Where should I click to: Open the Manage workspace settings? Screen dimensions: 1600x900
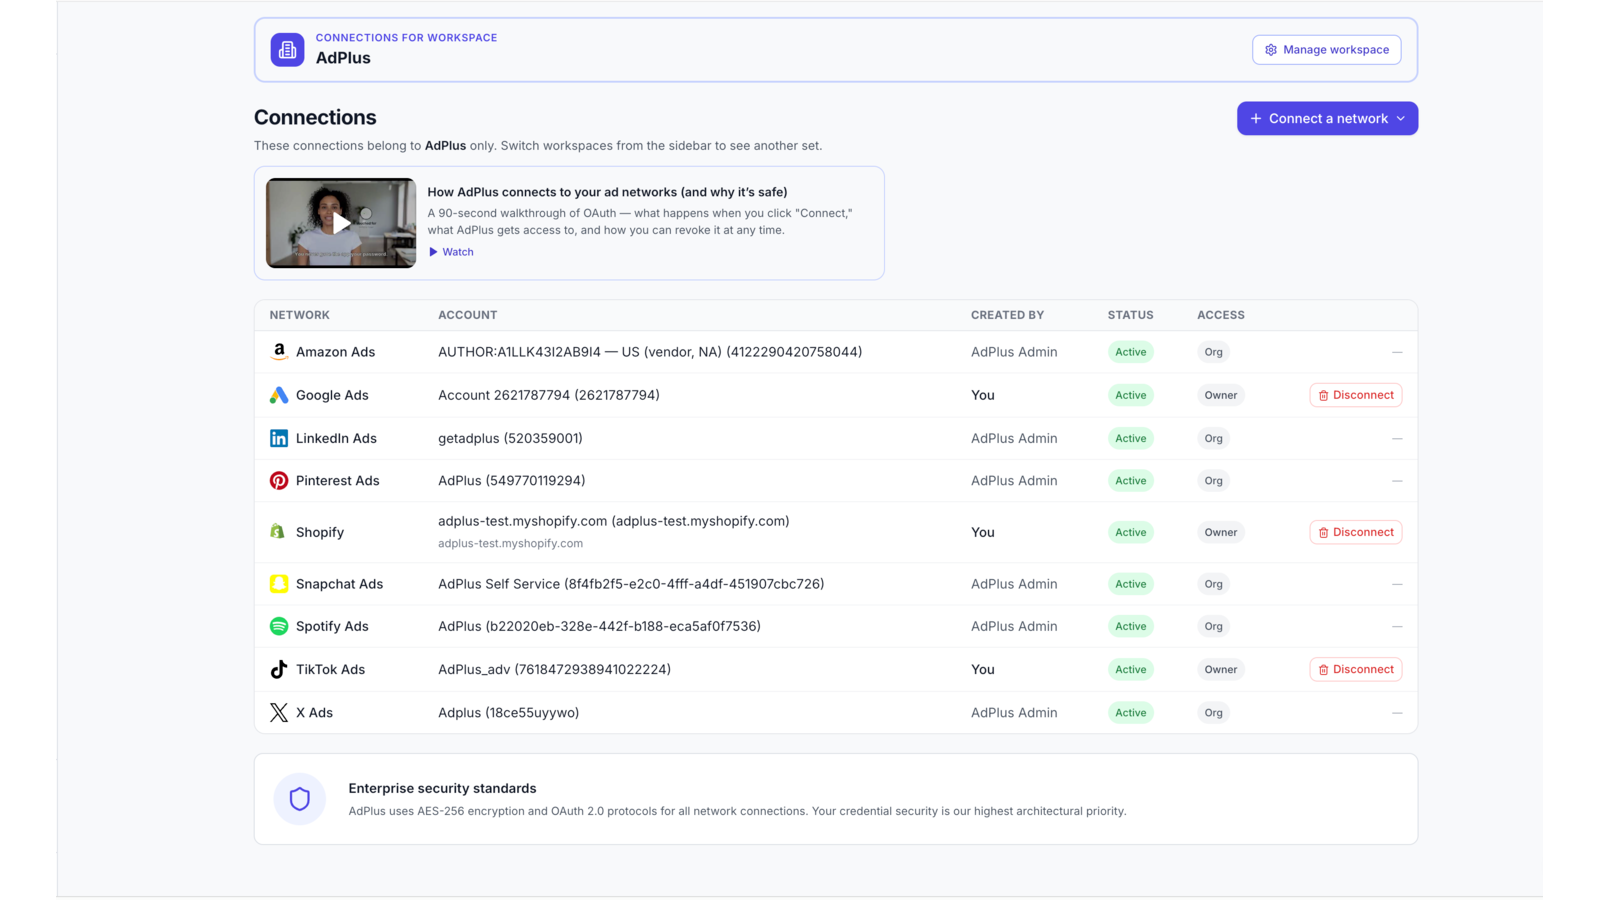point(1327,50)
